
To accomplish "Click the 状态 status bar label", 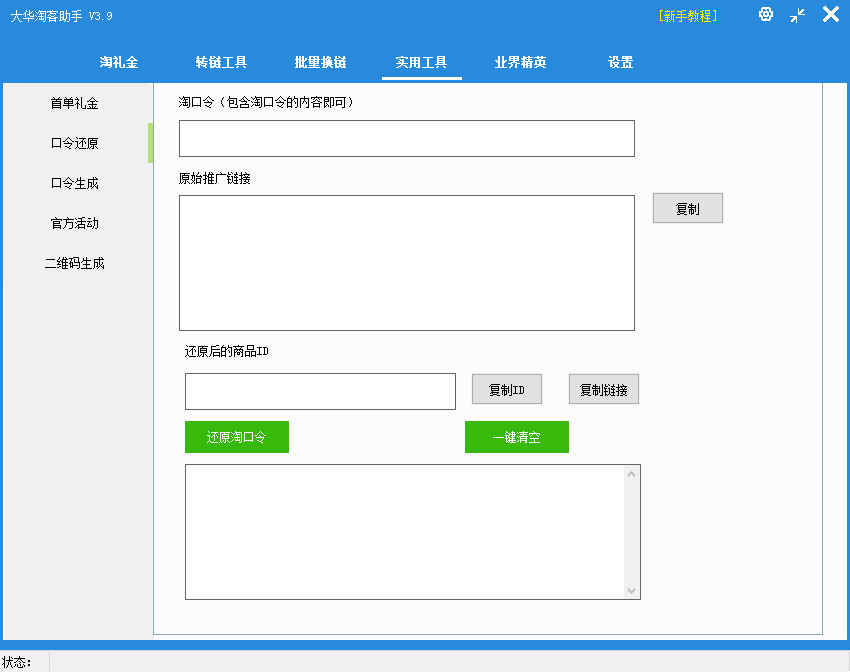I will tap(16, 662).
